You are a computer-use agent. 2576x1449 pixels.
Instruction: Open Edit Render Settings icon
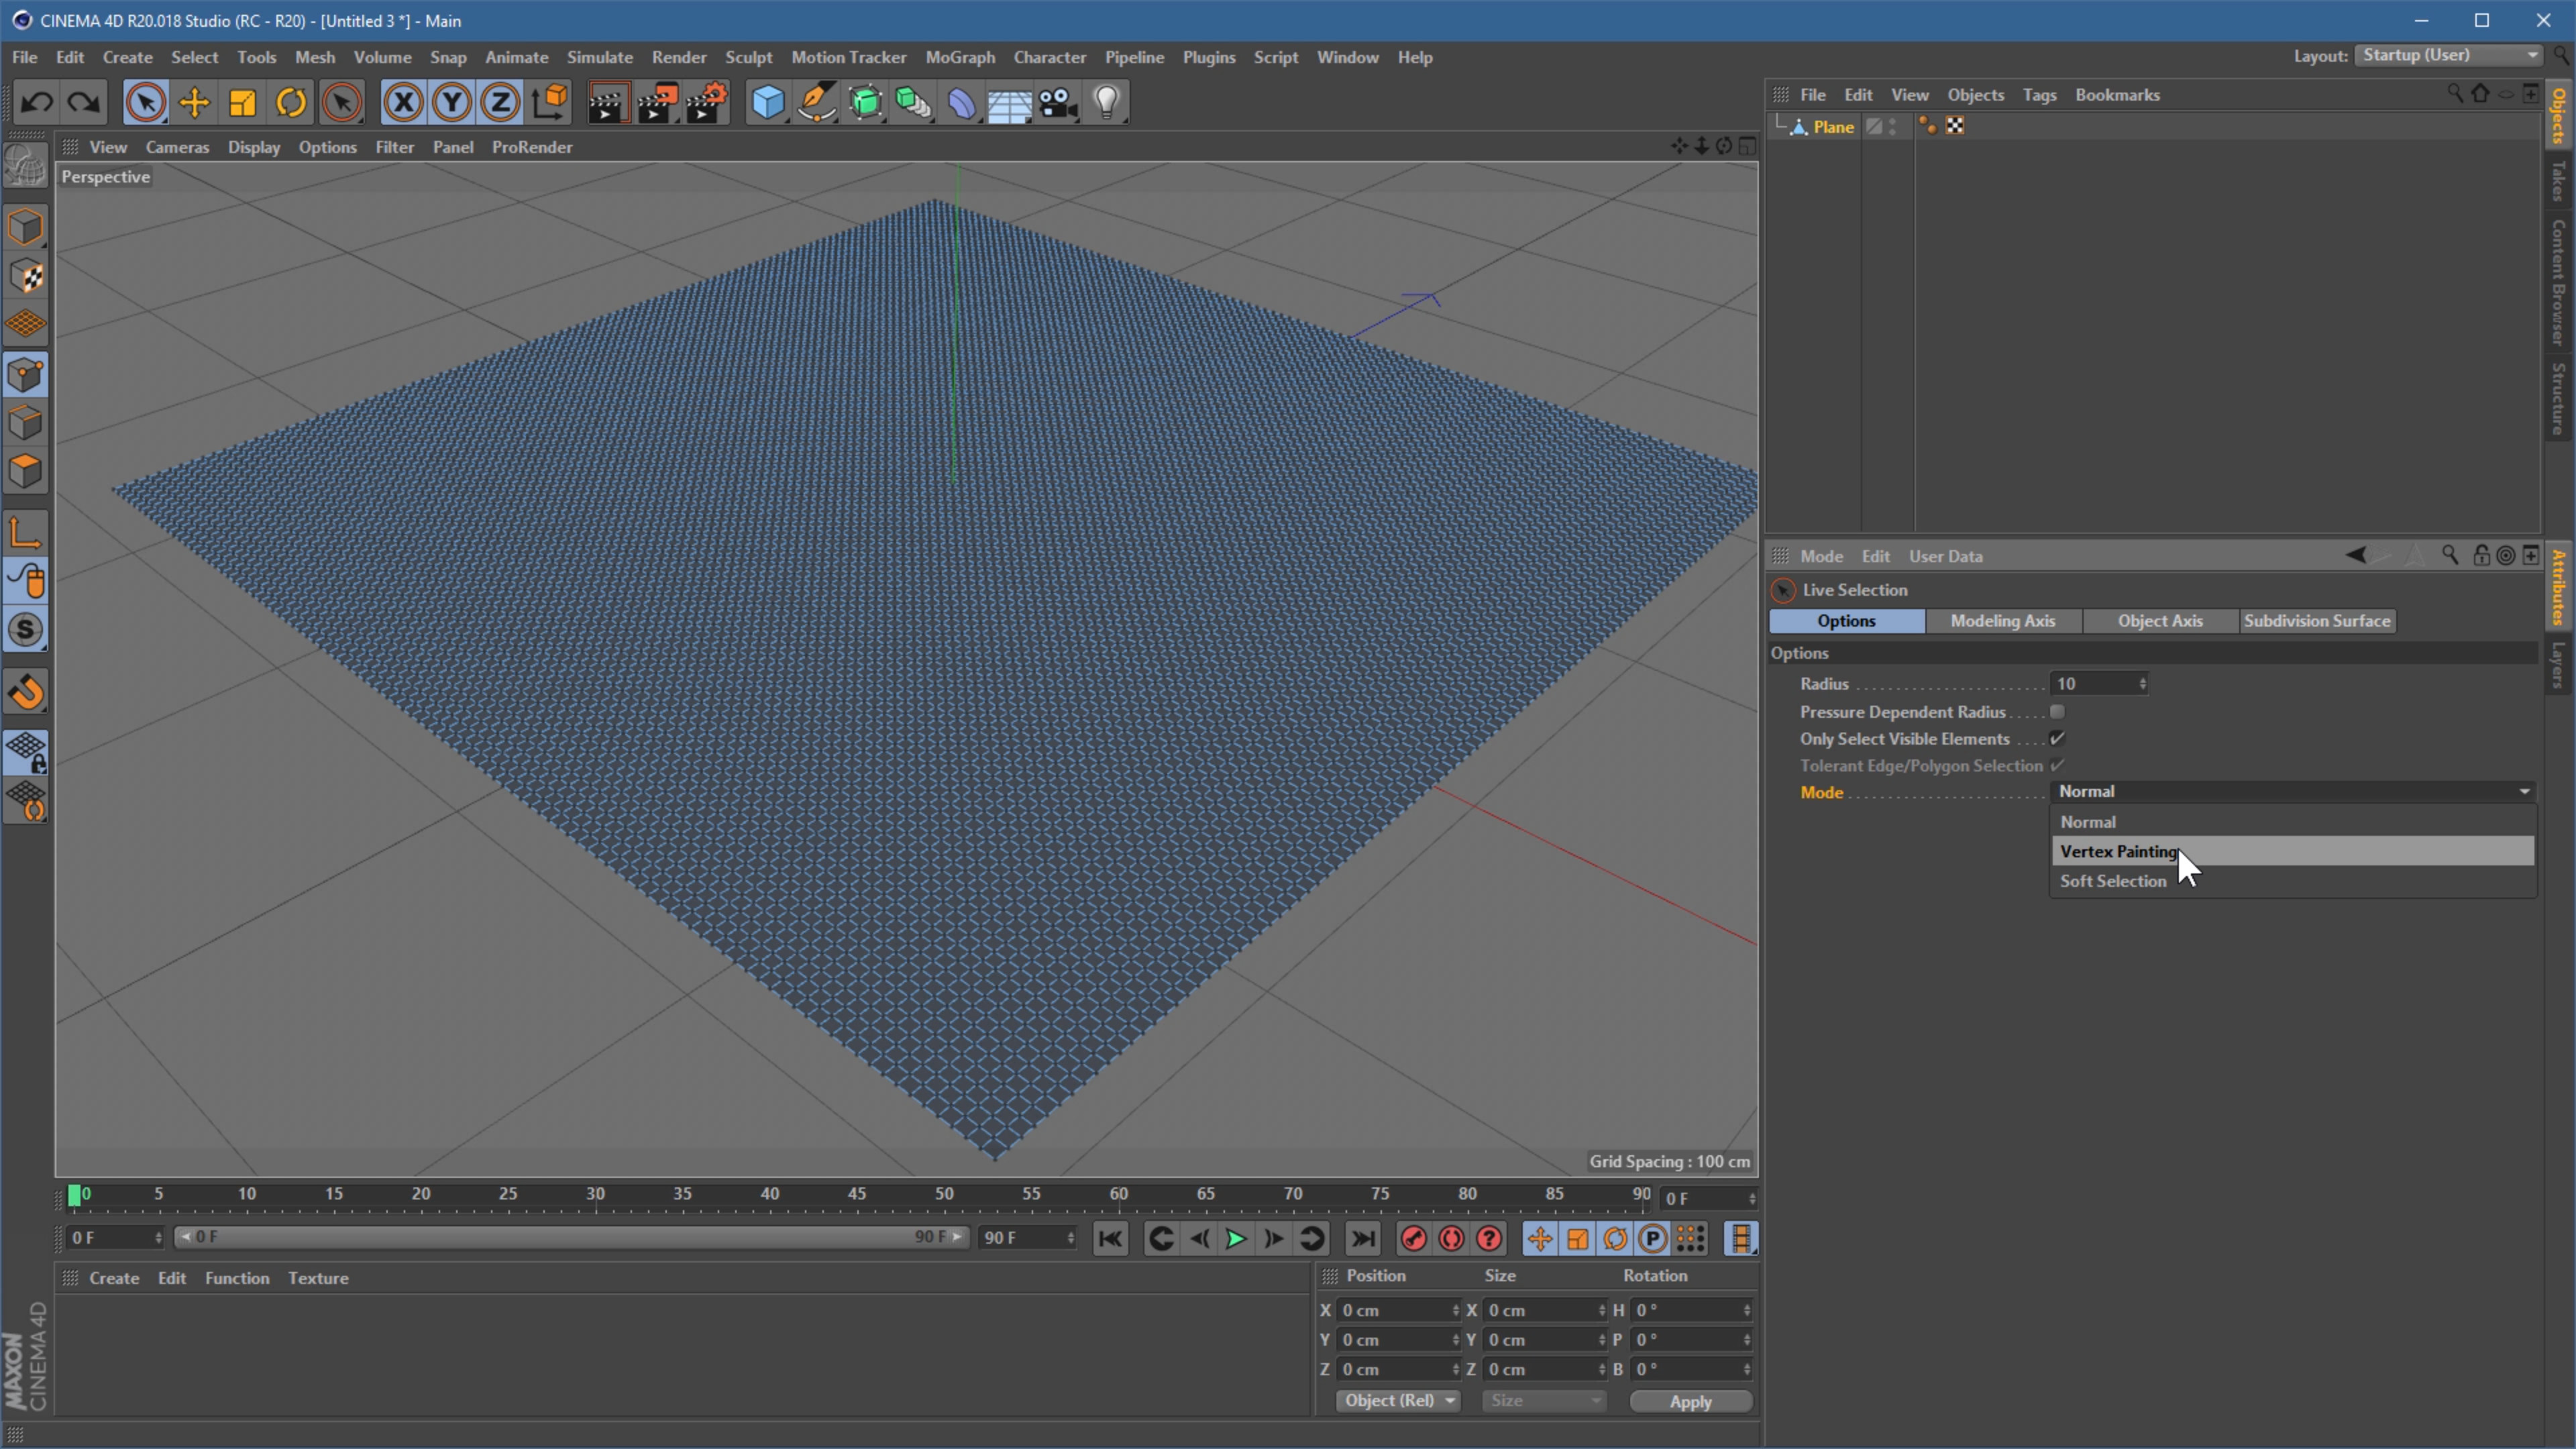(707, 102)
